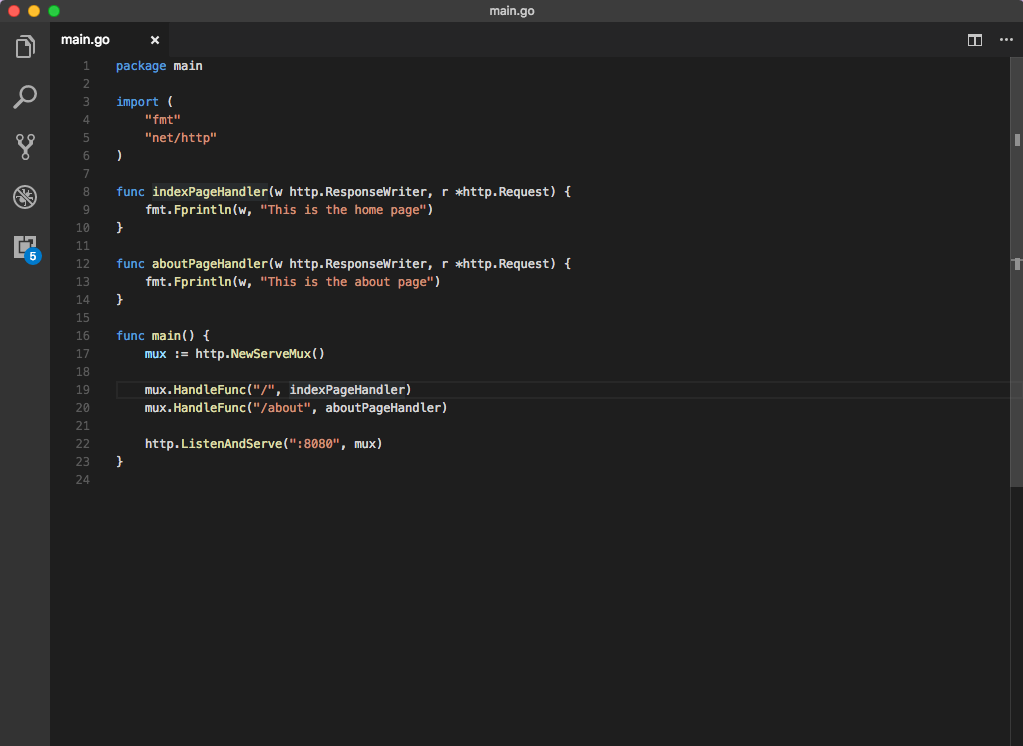Viewport: 1023px width, 746px height.
Task: Split the editor into two panes
Action: (974, 40)
